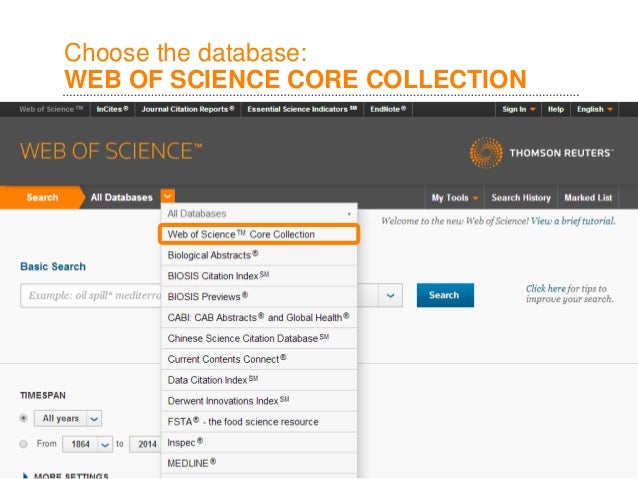The height and width of the screenshot is (479, 638).
Task: Open the Sign In menu
Action: click(519, 109)
